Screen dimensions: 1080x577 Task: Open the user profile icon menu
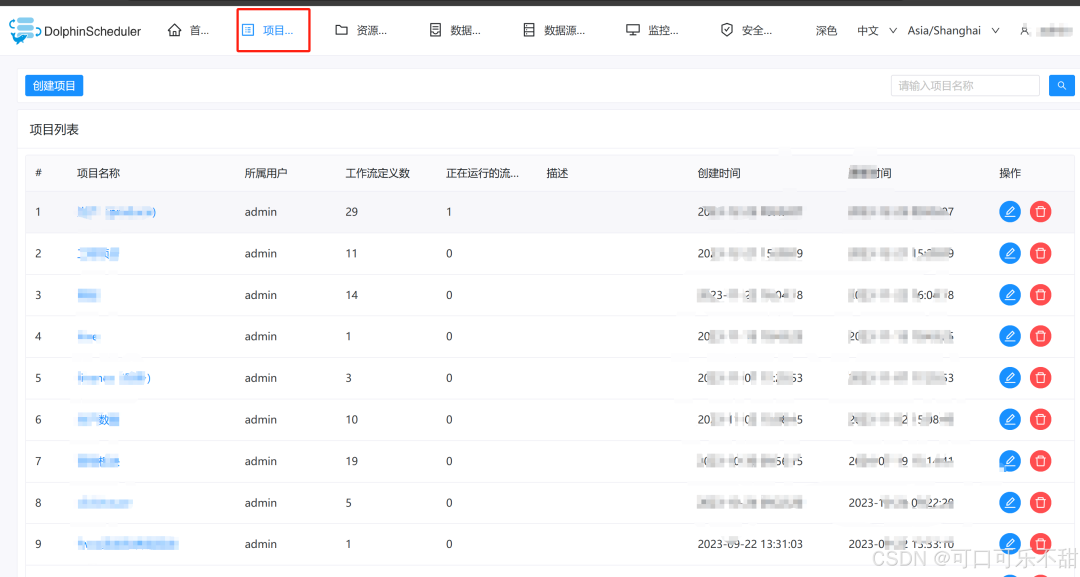[1025, 30]
